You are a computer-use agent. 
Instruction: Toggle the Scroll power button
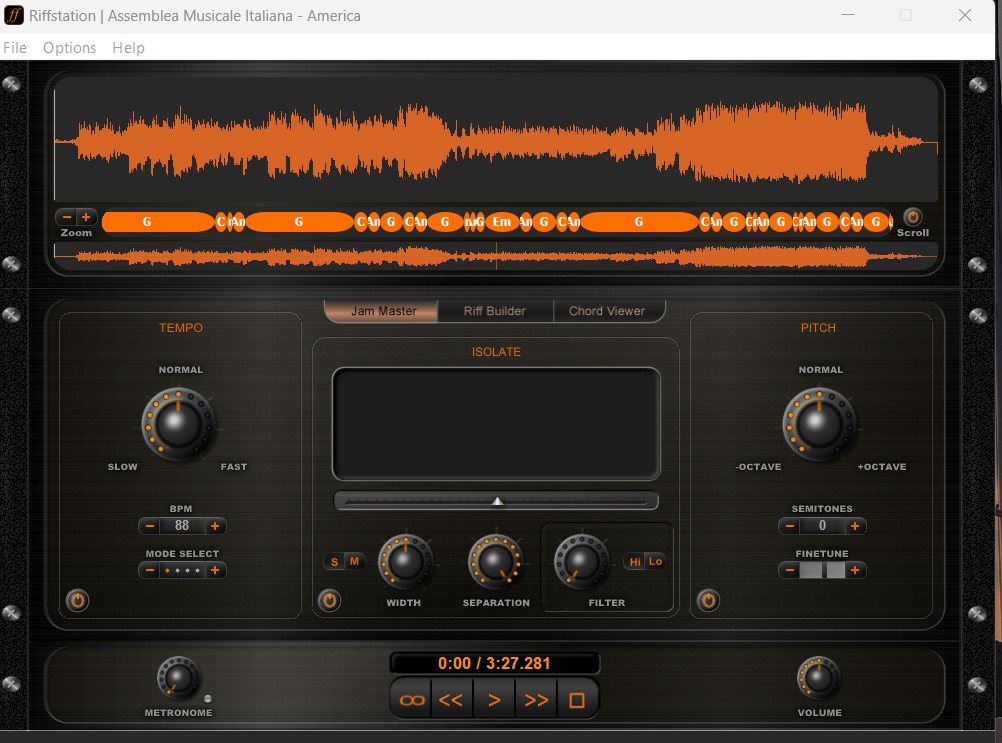(x=913, y=217)
